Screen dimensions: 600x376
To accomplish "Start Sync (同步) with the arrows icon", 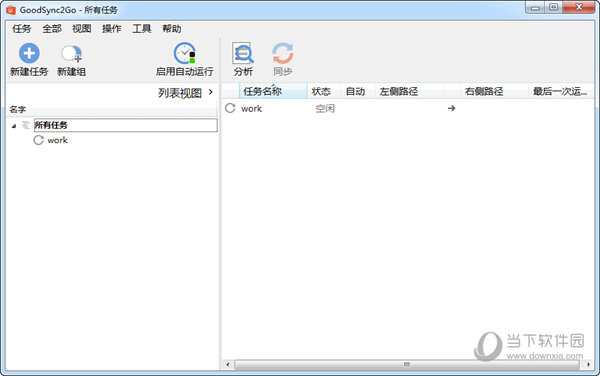I will tap(283, 54).
